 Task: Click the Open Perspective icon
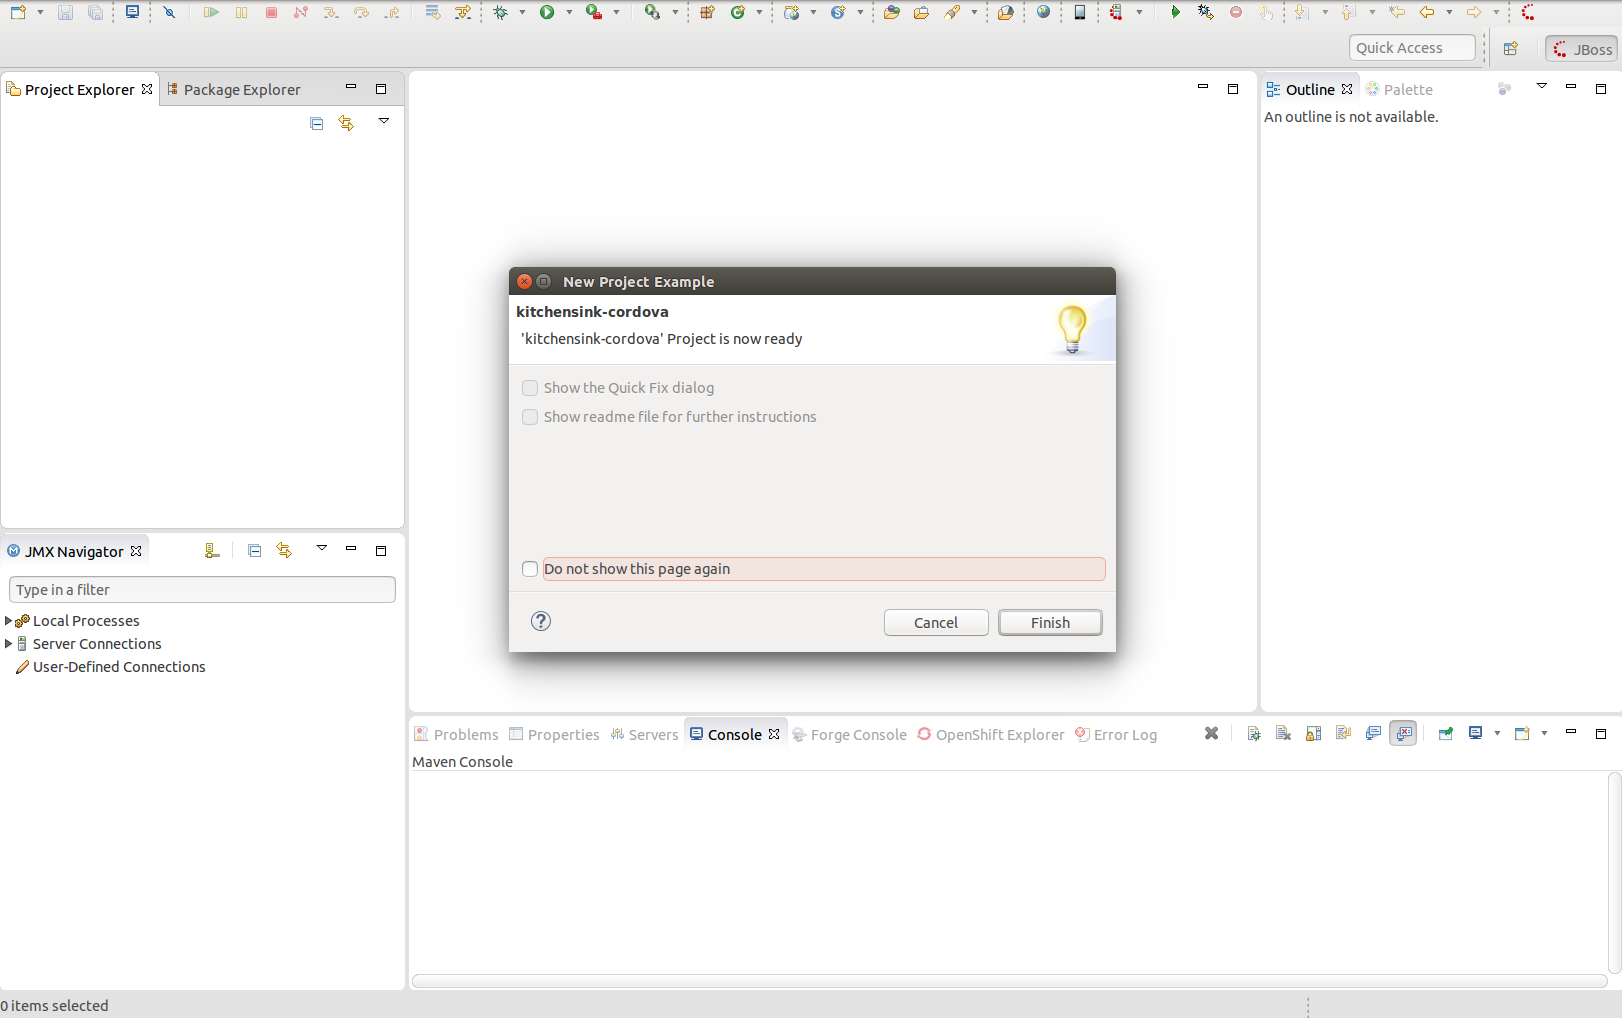[x=1511, y=49]
